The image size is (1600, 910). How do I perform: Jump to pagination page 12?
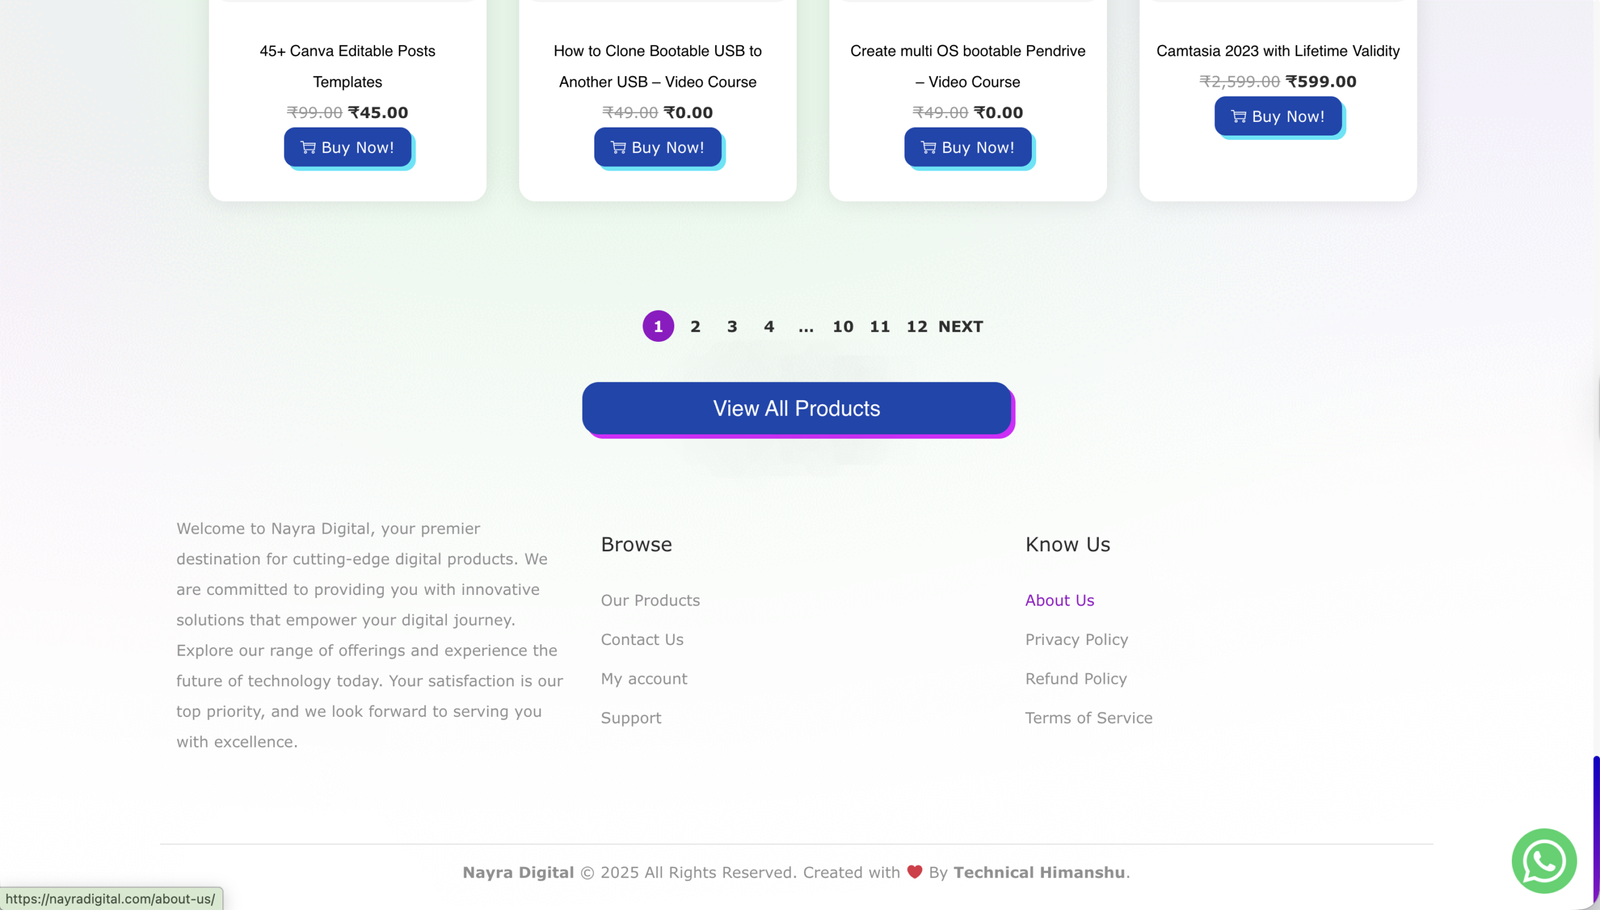click(916, 327)
